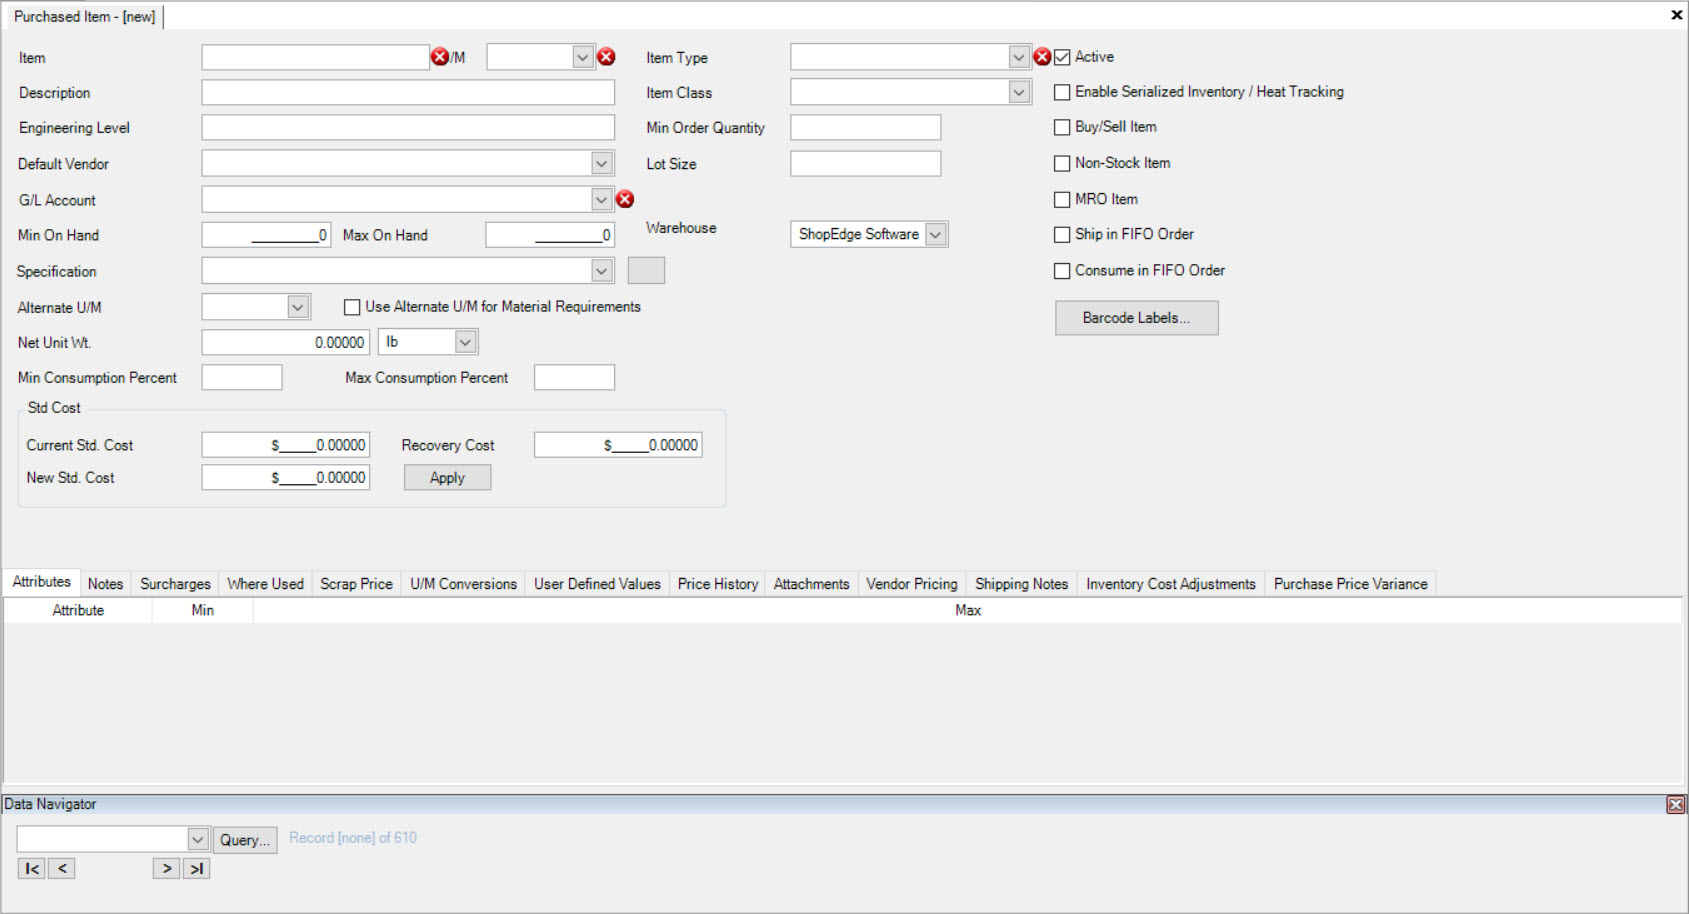1689x914 pixels.
Task: Open the User Defined Values tab
Action: [x=597, y=584]
